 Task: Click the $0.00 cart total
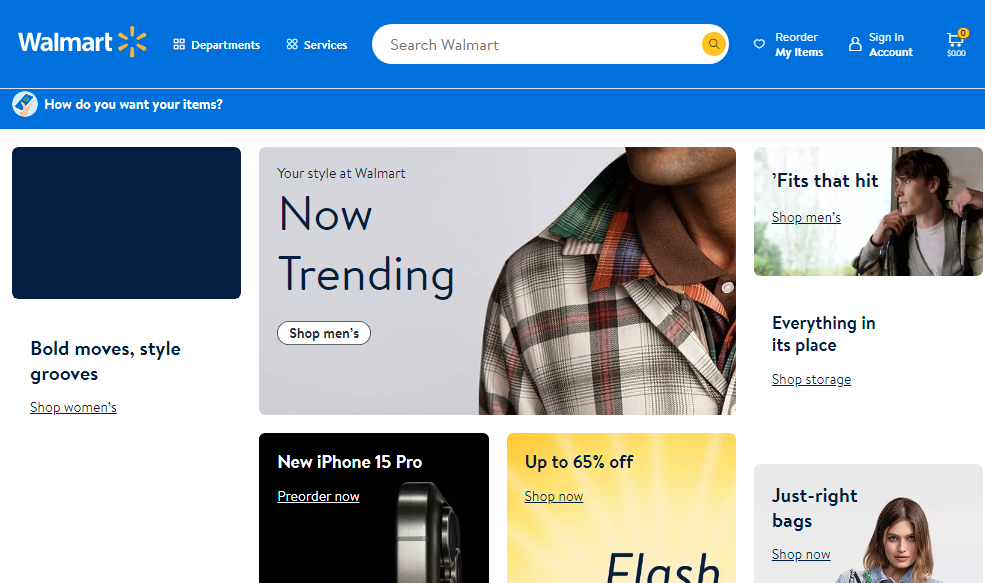point(956,53)
